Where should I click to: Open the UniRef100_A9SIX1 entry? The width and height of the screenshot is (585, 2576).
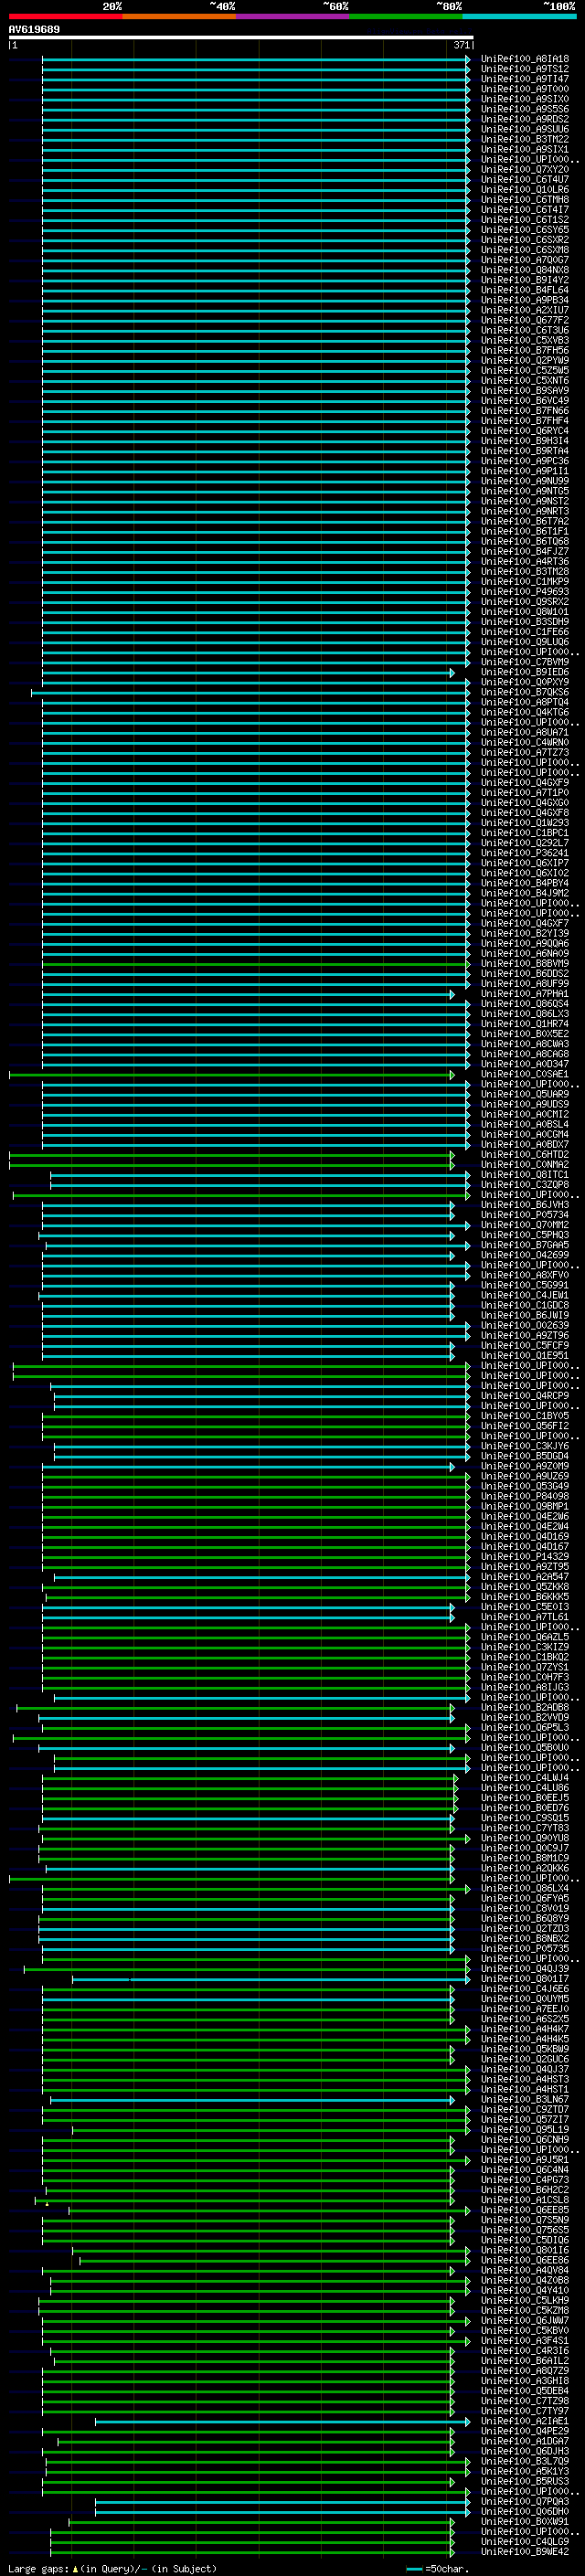524,149
